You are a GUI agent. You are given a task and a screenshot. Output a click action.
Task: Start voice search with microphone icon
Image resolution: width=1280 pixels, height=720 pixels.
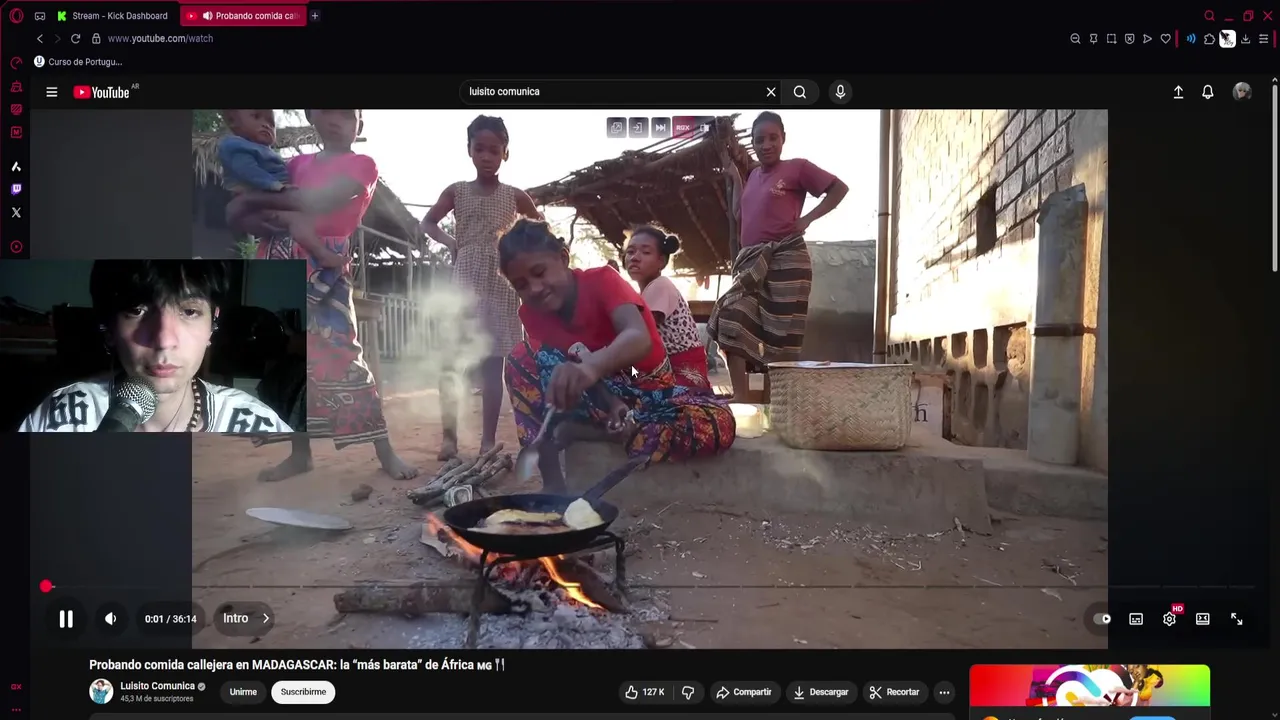click(840, 92)
